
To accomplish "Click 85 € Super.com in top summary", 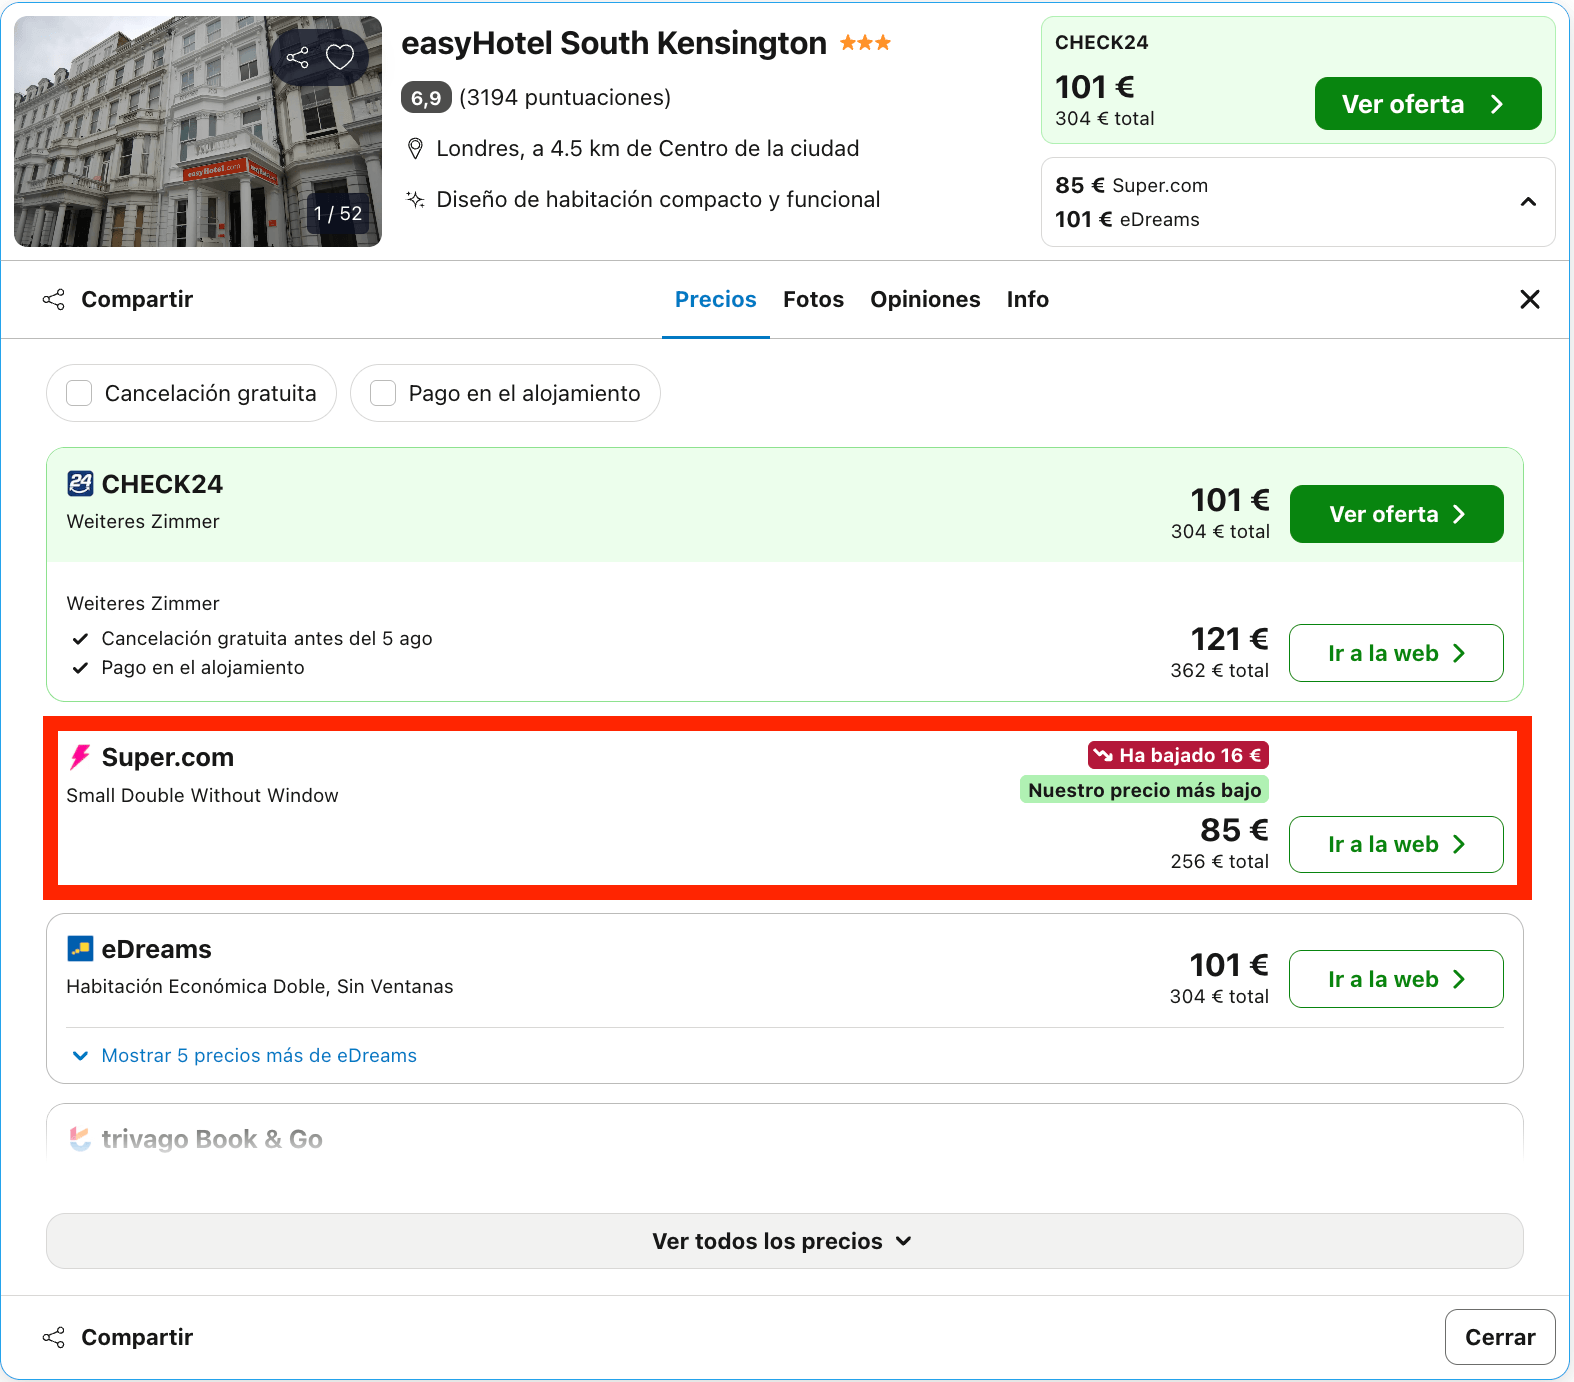I will tap(1131, 185).
